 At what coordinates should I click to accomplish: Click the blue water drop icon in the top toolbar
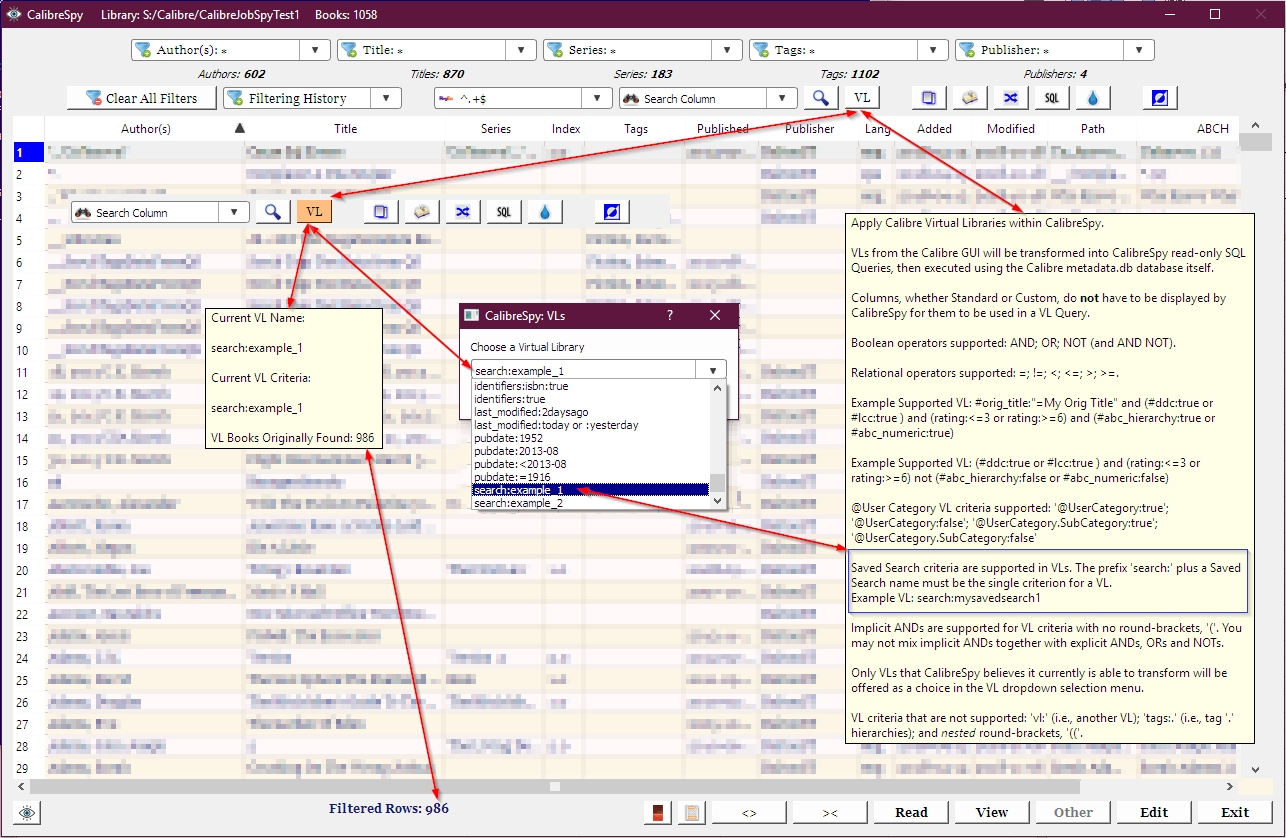[x=1093, y=98]
